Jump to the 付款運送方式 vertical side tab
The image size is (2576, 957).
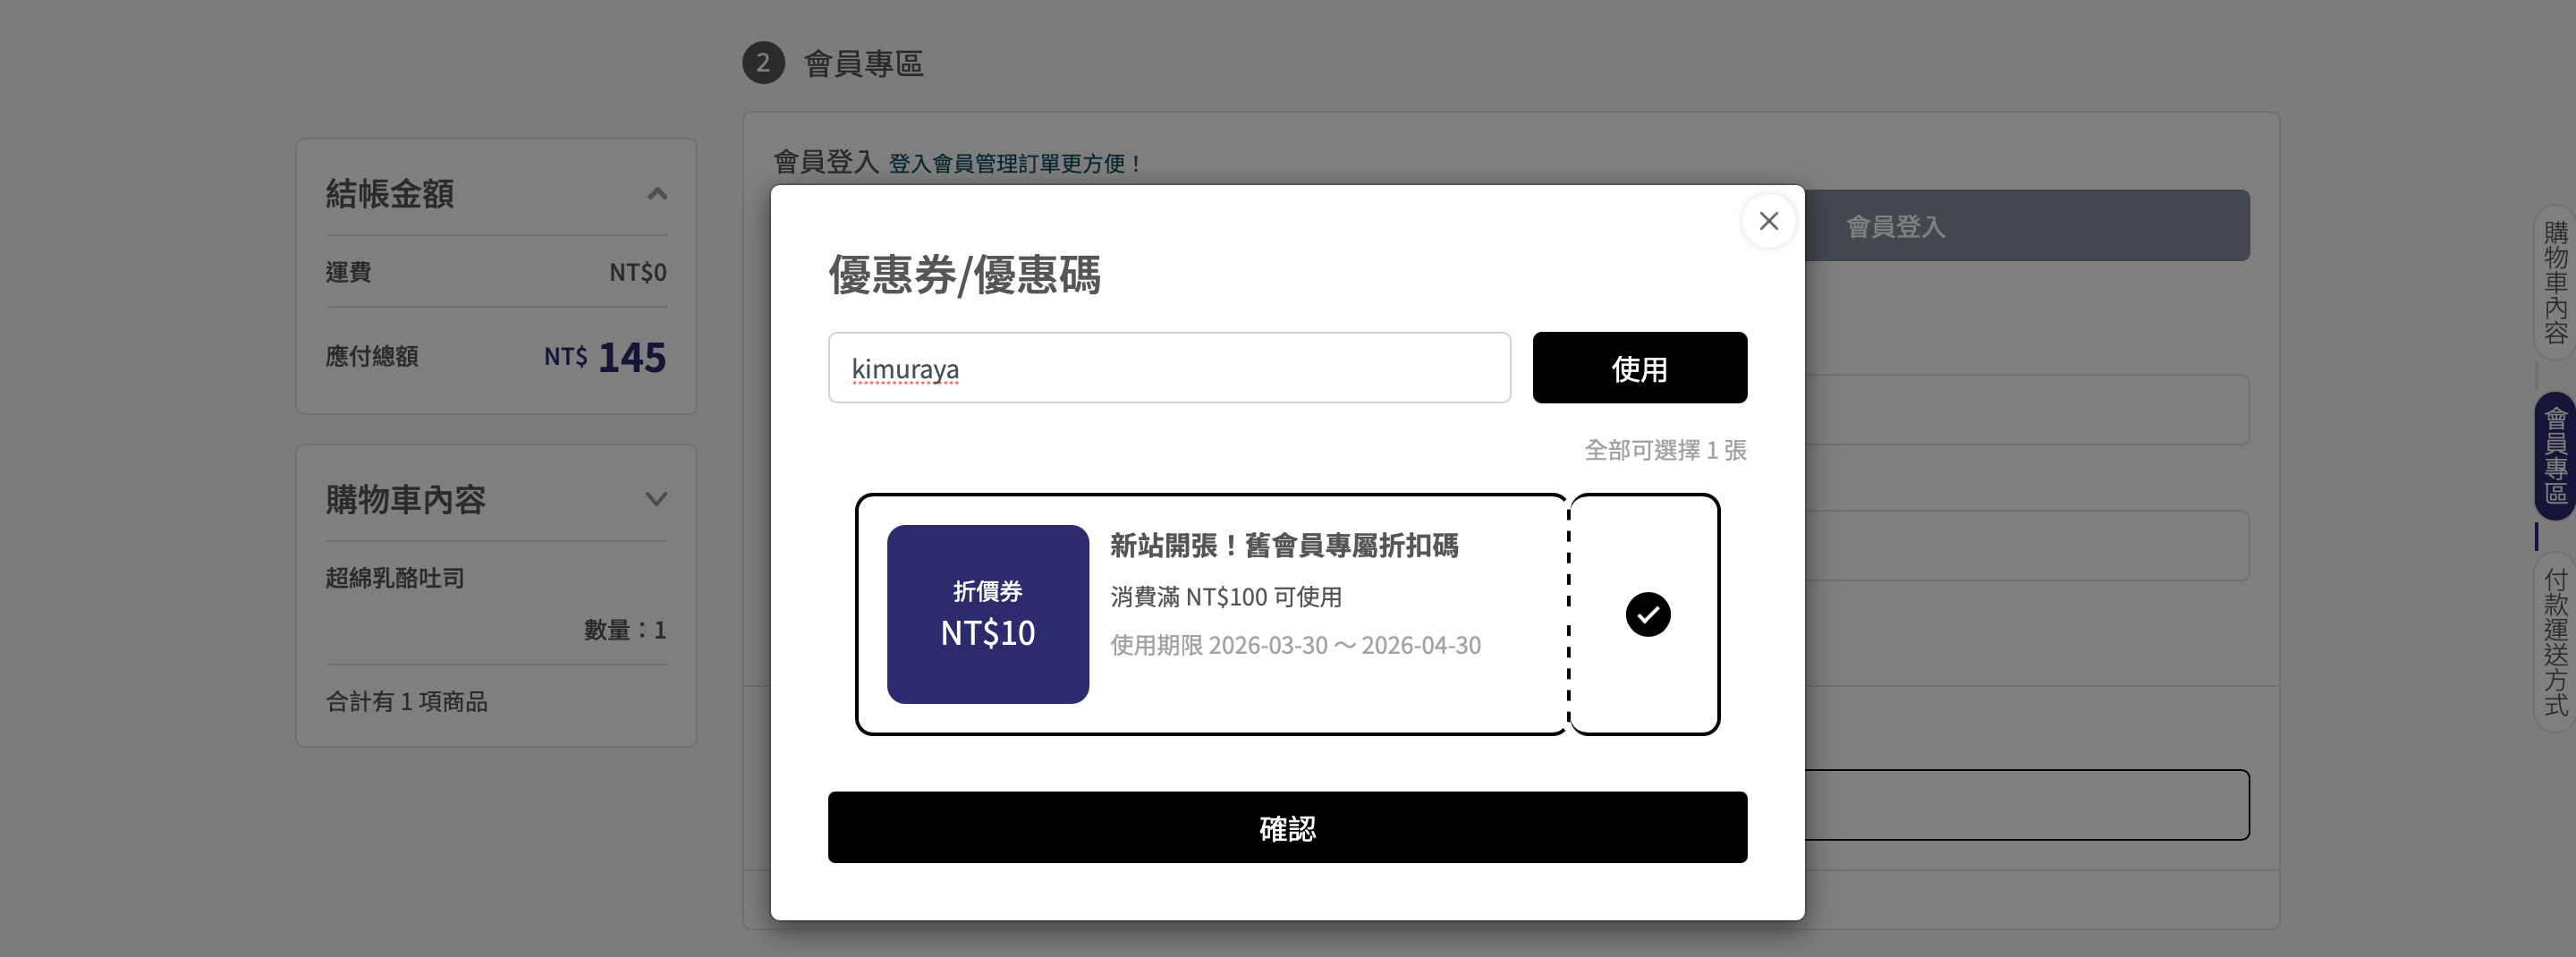2555,642
